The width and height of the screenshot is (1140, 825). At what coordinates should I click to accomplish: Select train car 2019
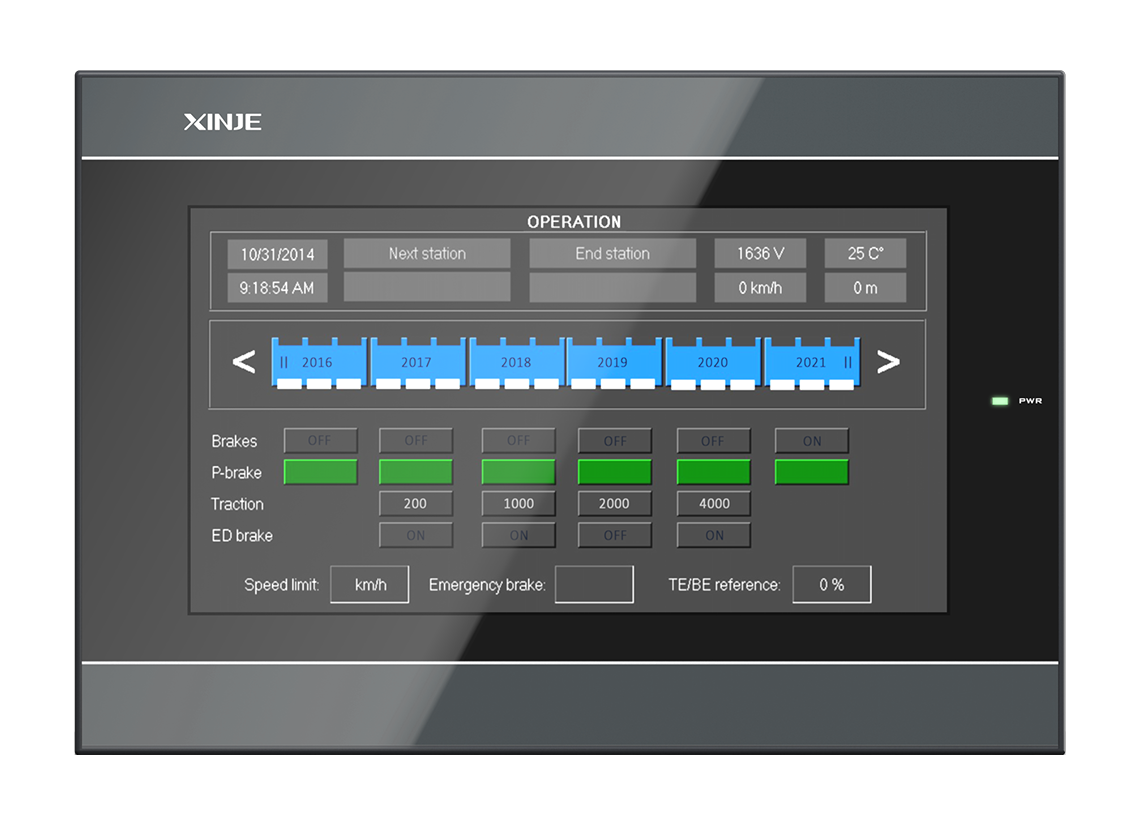coord(613,362)
